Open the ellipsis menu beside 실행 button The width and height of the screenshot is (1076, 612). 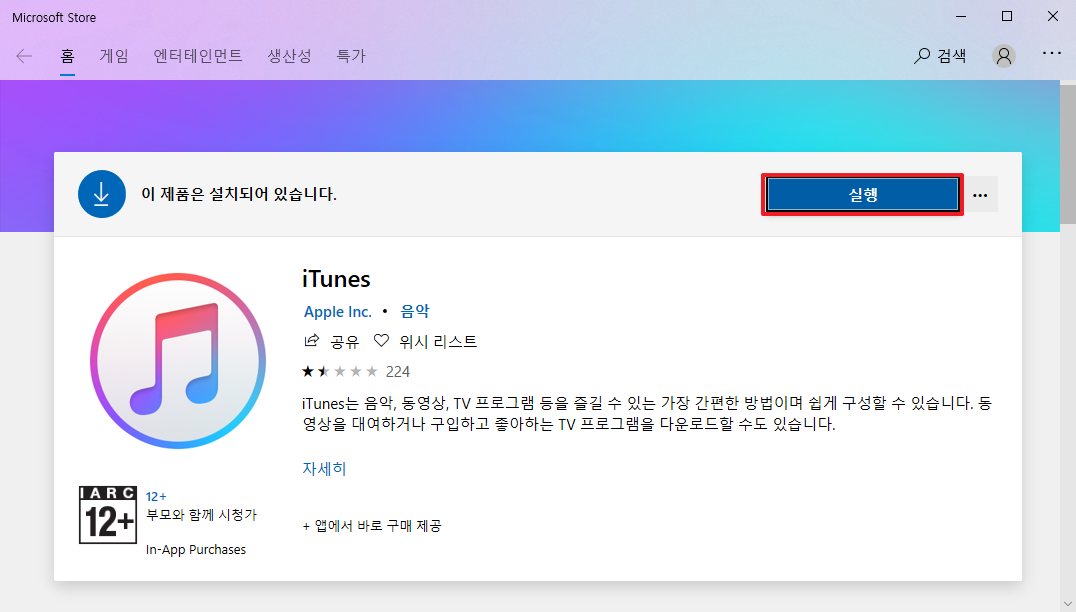coord(980,194)
